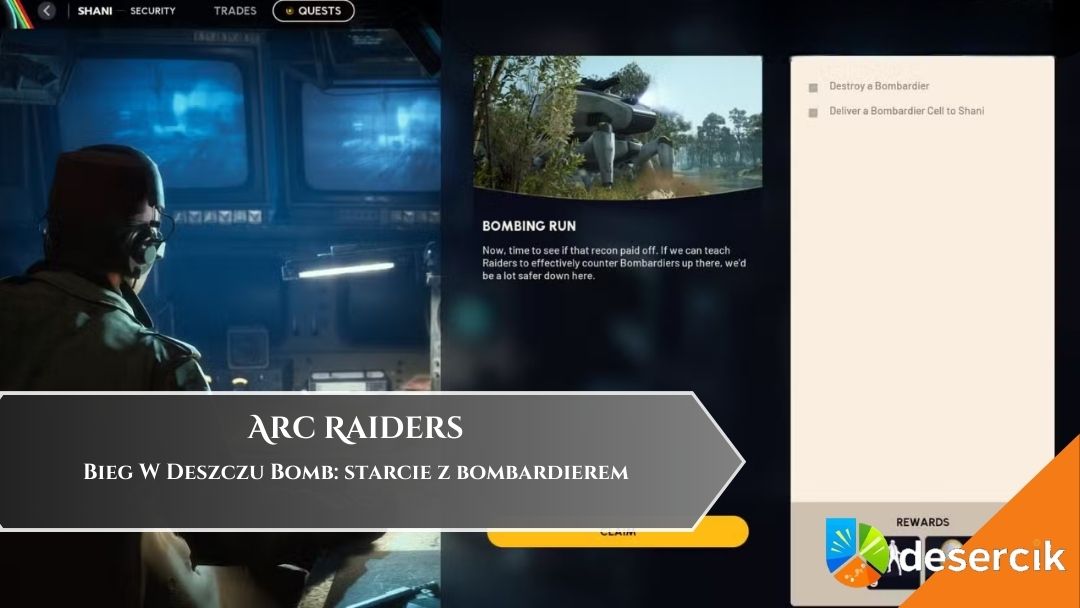Click the Arc Raiders banner title
The height and width of the screenshot is (608, 1080).
click(x=355, y=429)
